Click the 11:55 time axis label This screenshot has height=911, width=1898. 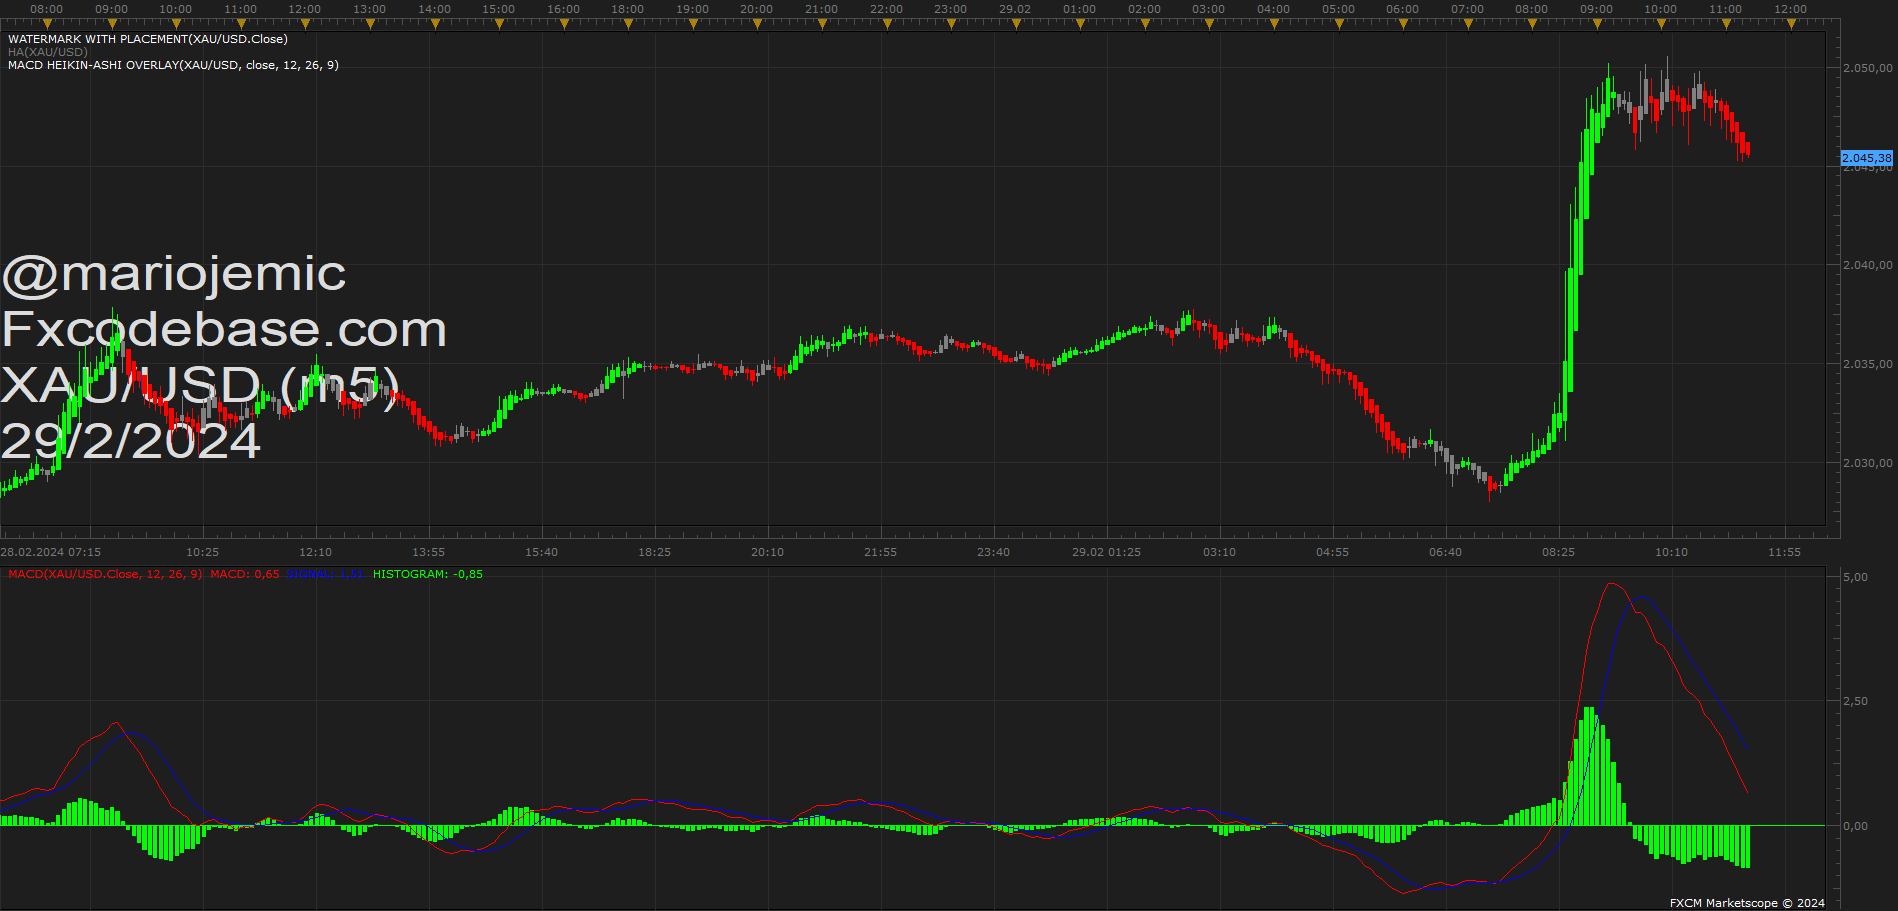(x=1785, y=552)
